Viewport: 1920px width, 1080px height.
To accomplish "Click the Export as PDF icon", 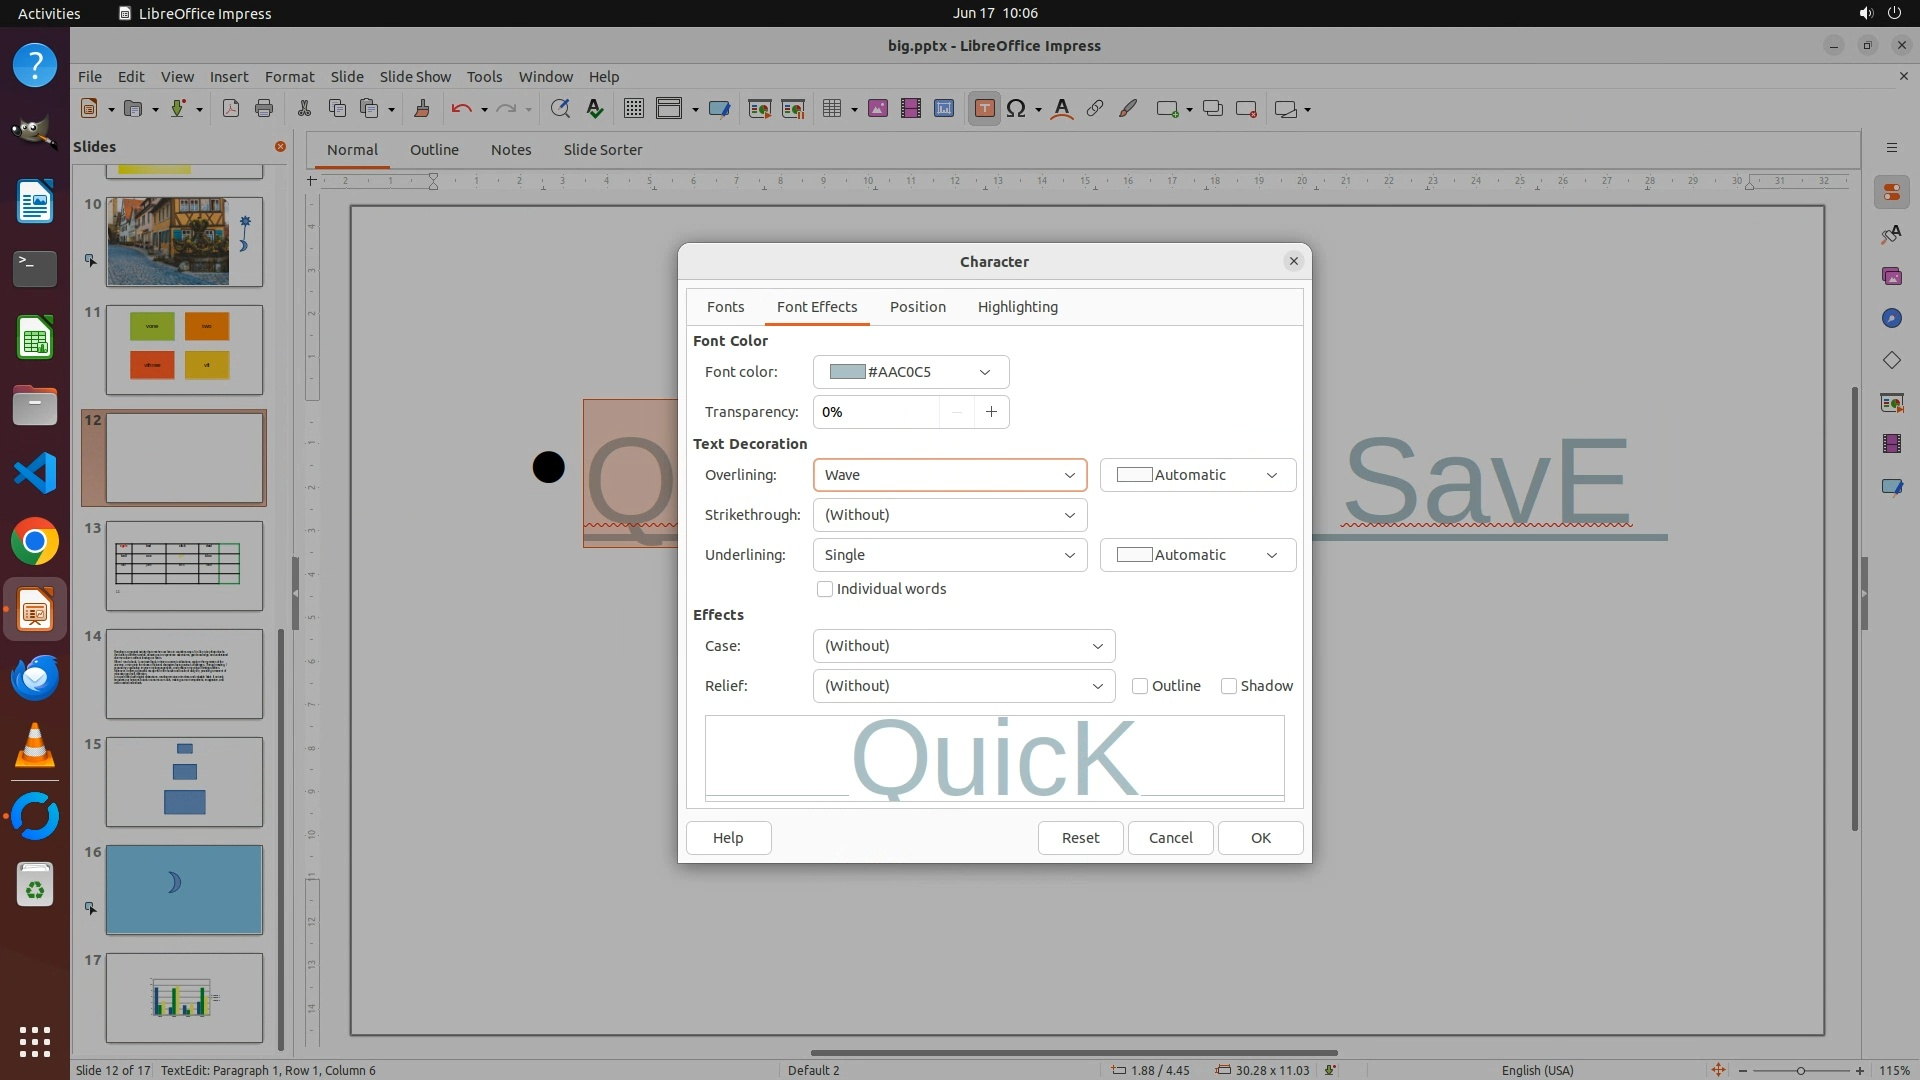I will [231, 109].
